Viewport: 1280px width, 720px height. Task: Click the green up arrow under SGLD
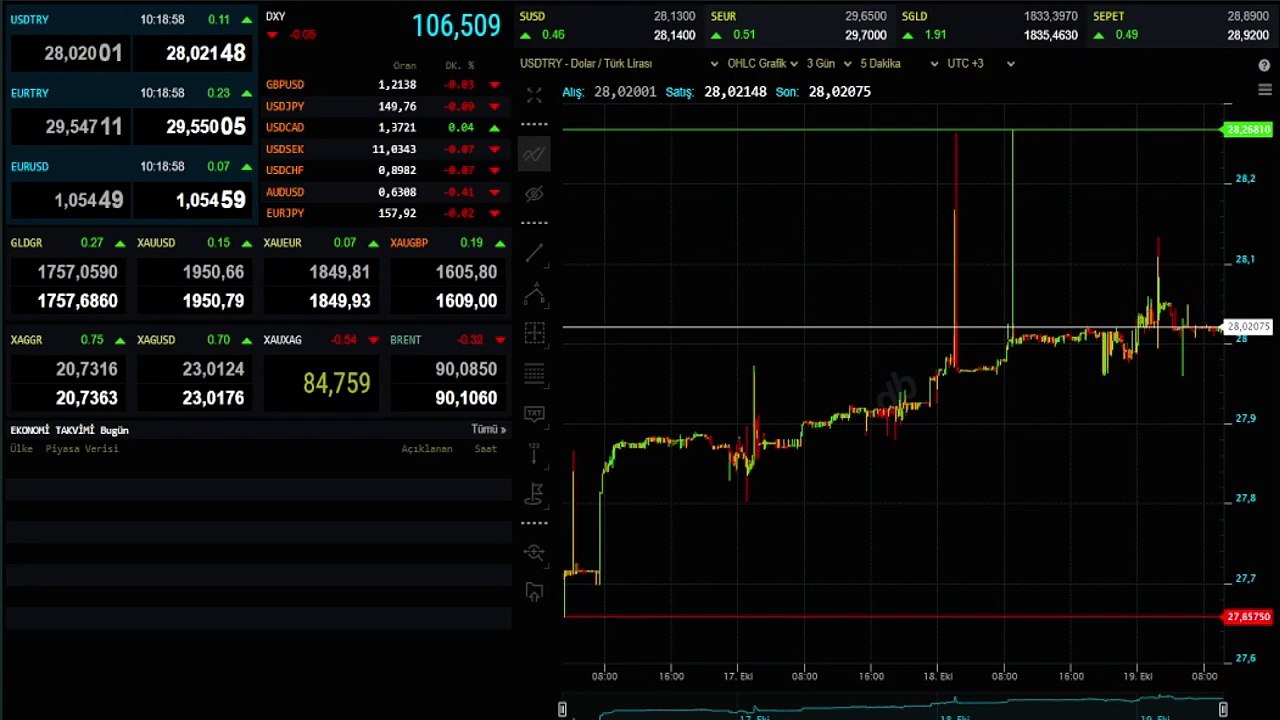click(x=908, y=35)
